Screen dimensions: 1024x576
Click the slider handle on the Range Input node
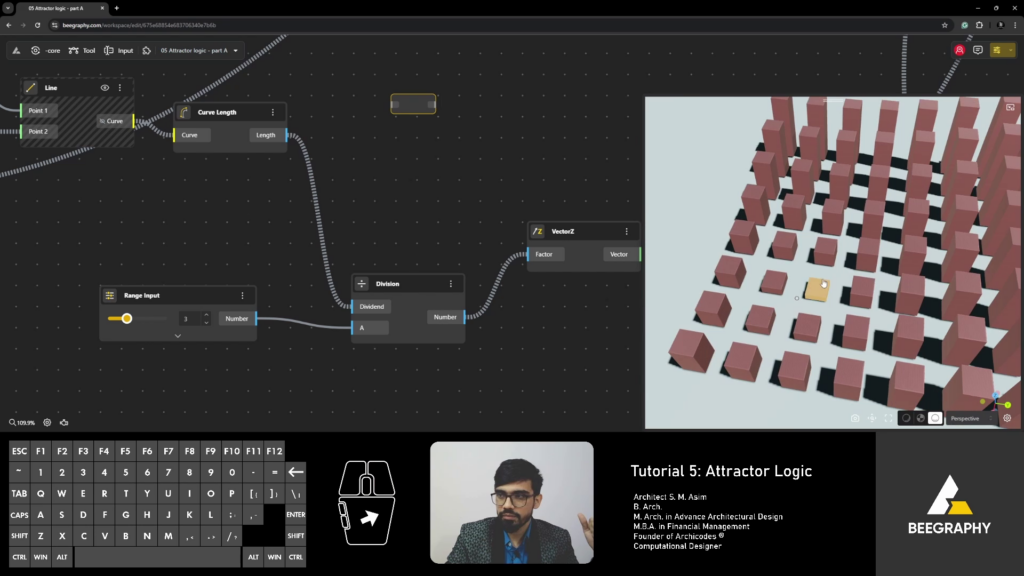[x=127, y=318]
